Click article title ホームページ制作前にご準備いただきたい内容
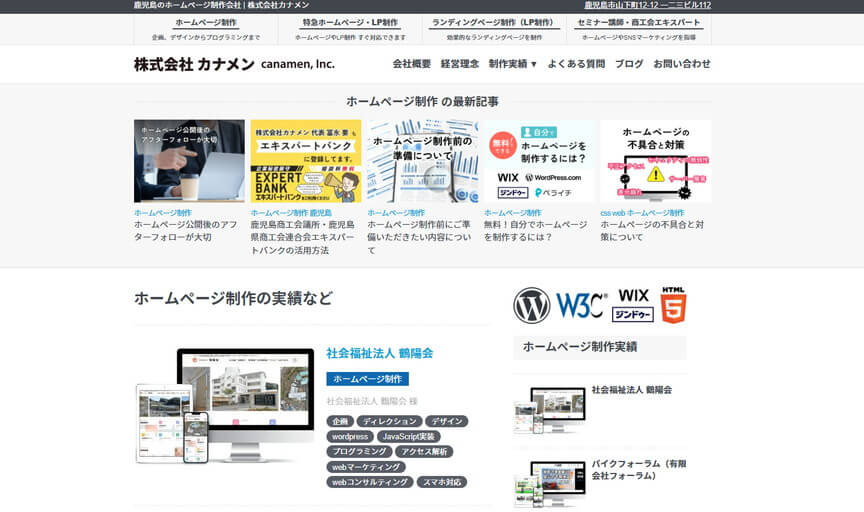The height and width of the screenshot is (512, 864). 419,237
